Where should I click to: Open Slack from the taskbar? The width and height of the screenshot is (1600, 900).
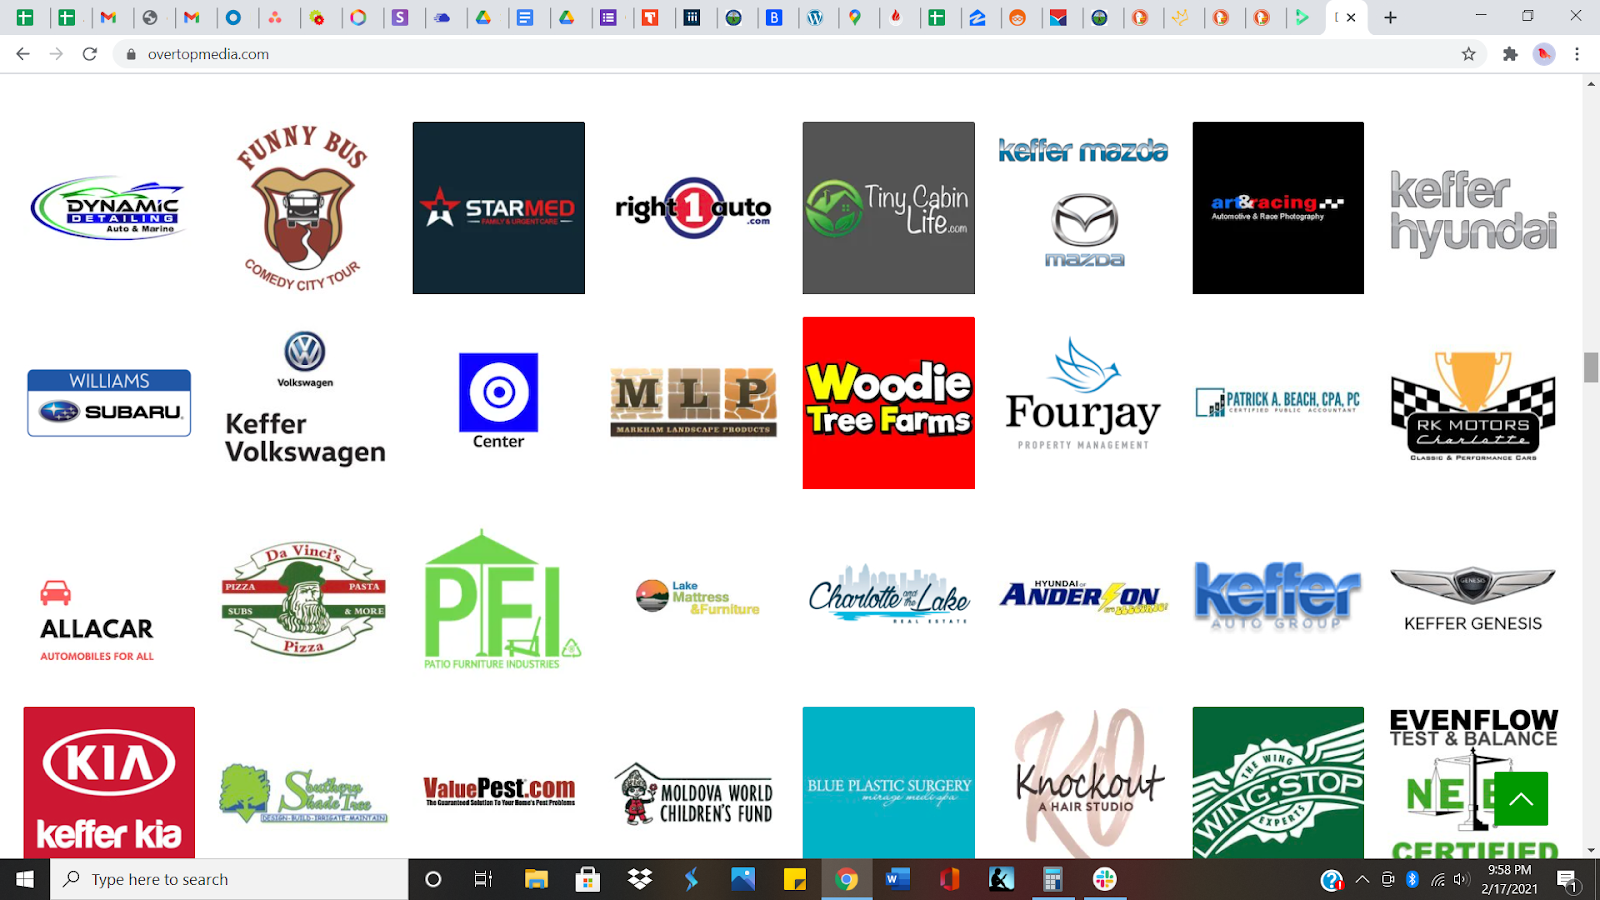point(1105,879)
